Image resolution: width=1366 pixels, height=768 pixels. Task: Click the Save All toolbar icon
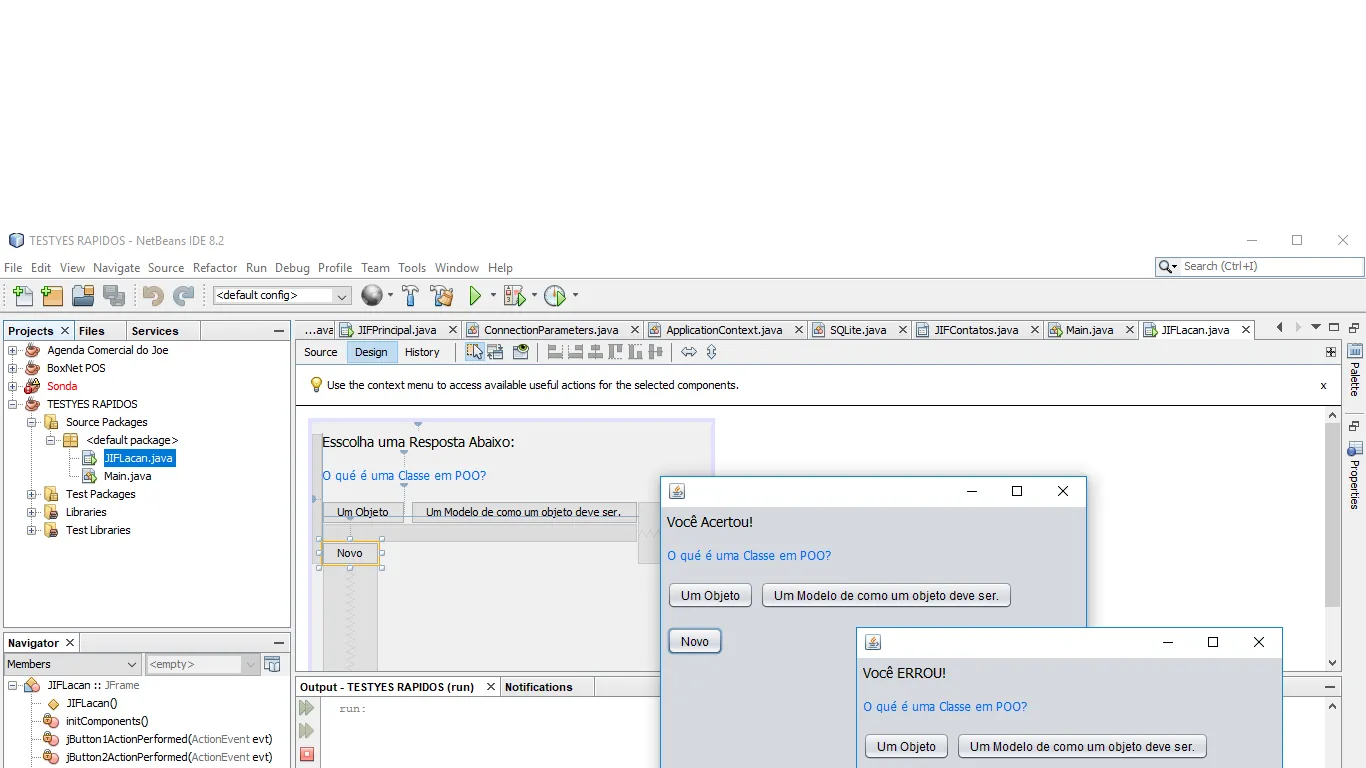114,296
